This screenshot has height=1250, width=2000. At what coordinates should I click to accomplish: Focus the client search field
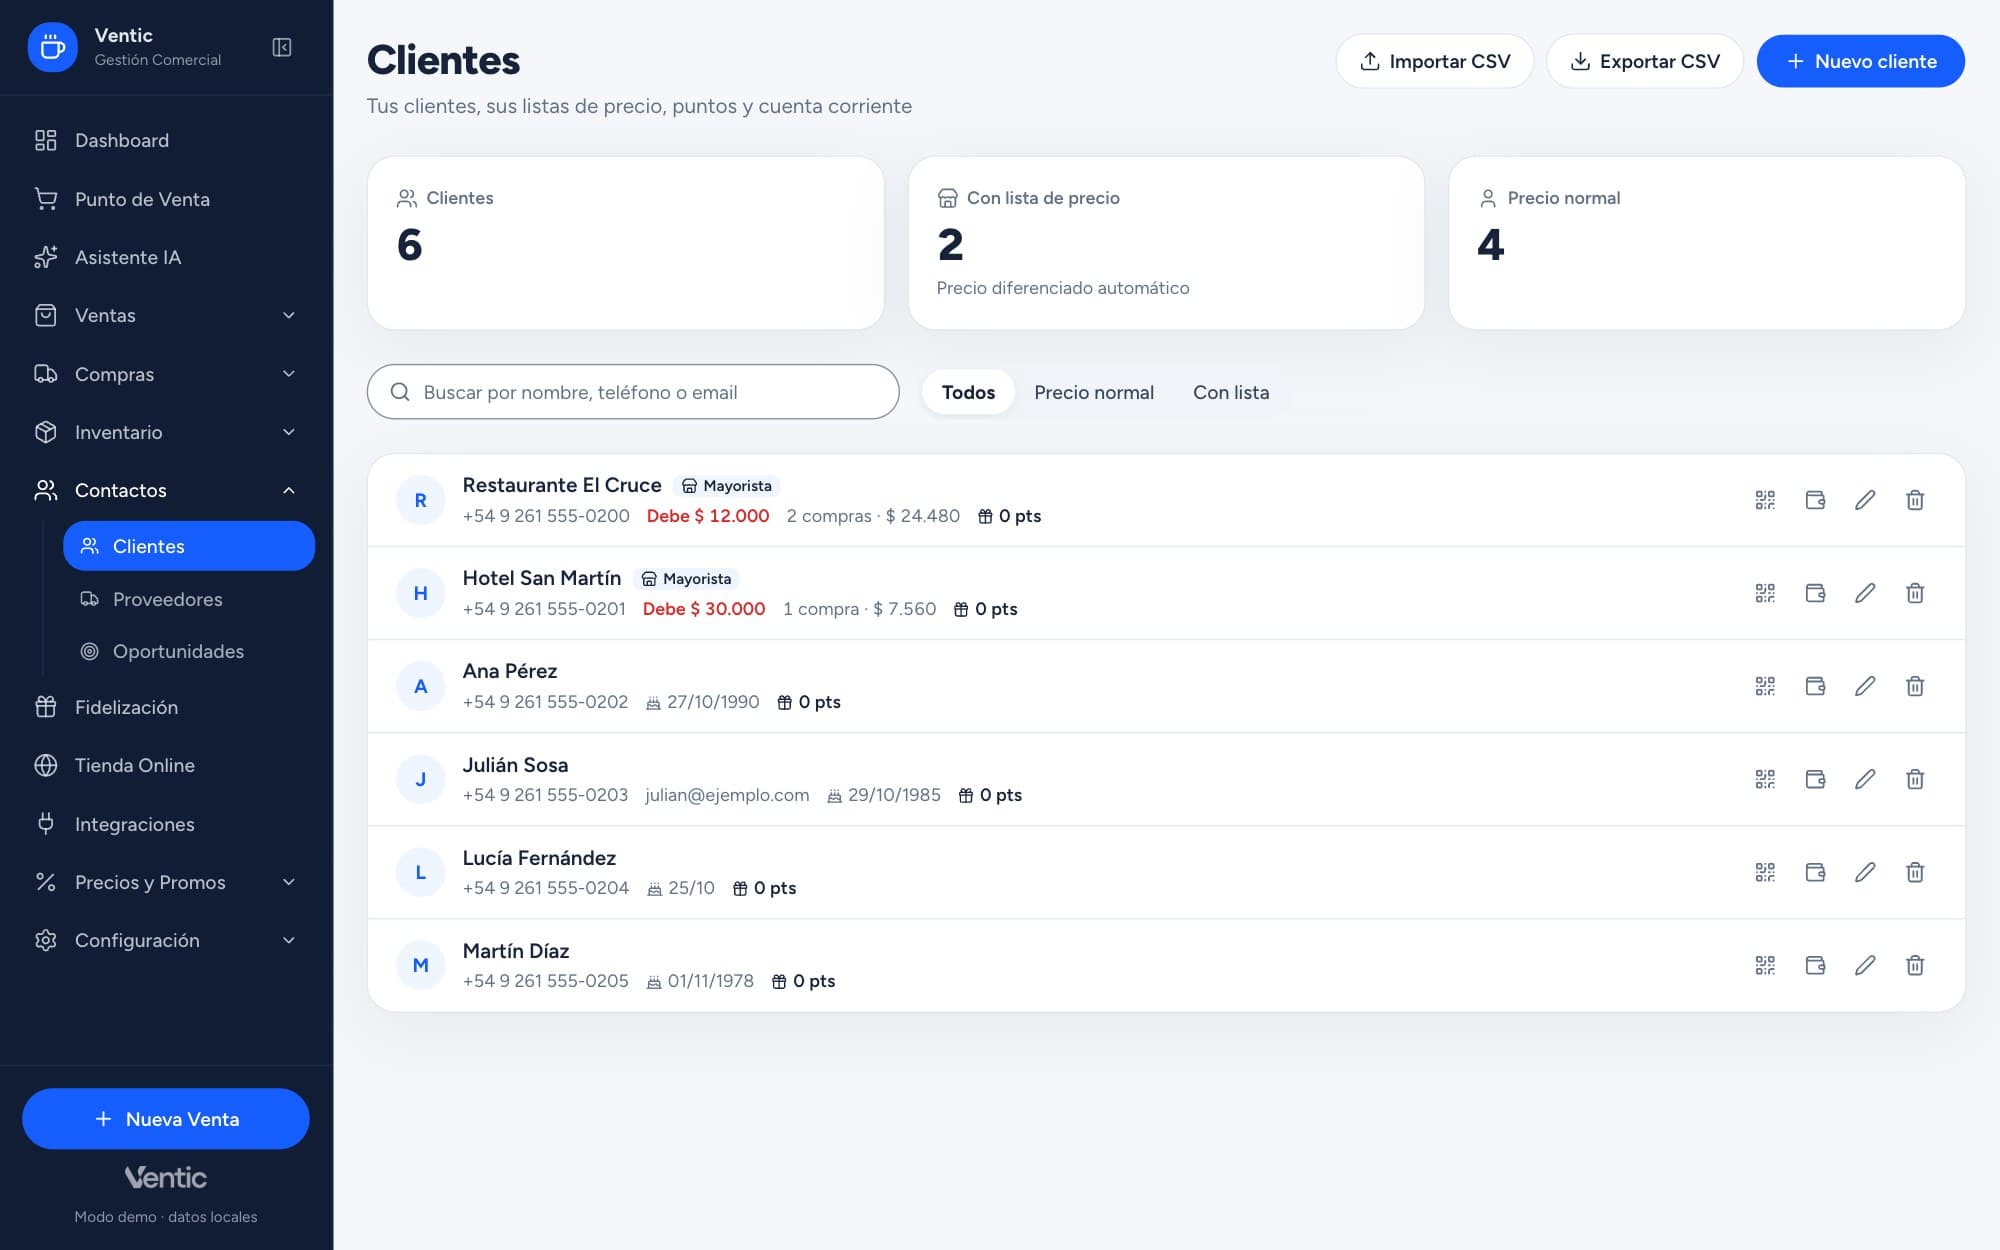pos(633,392)
